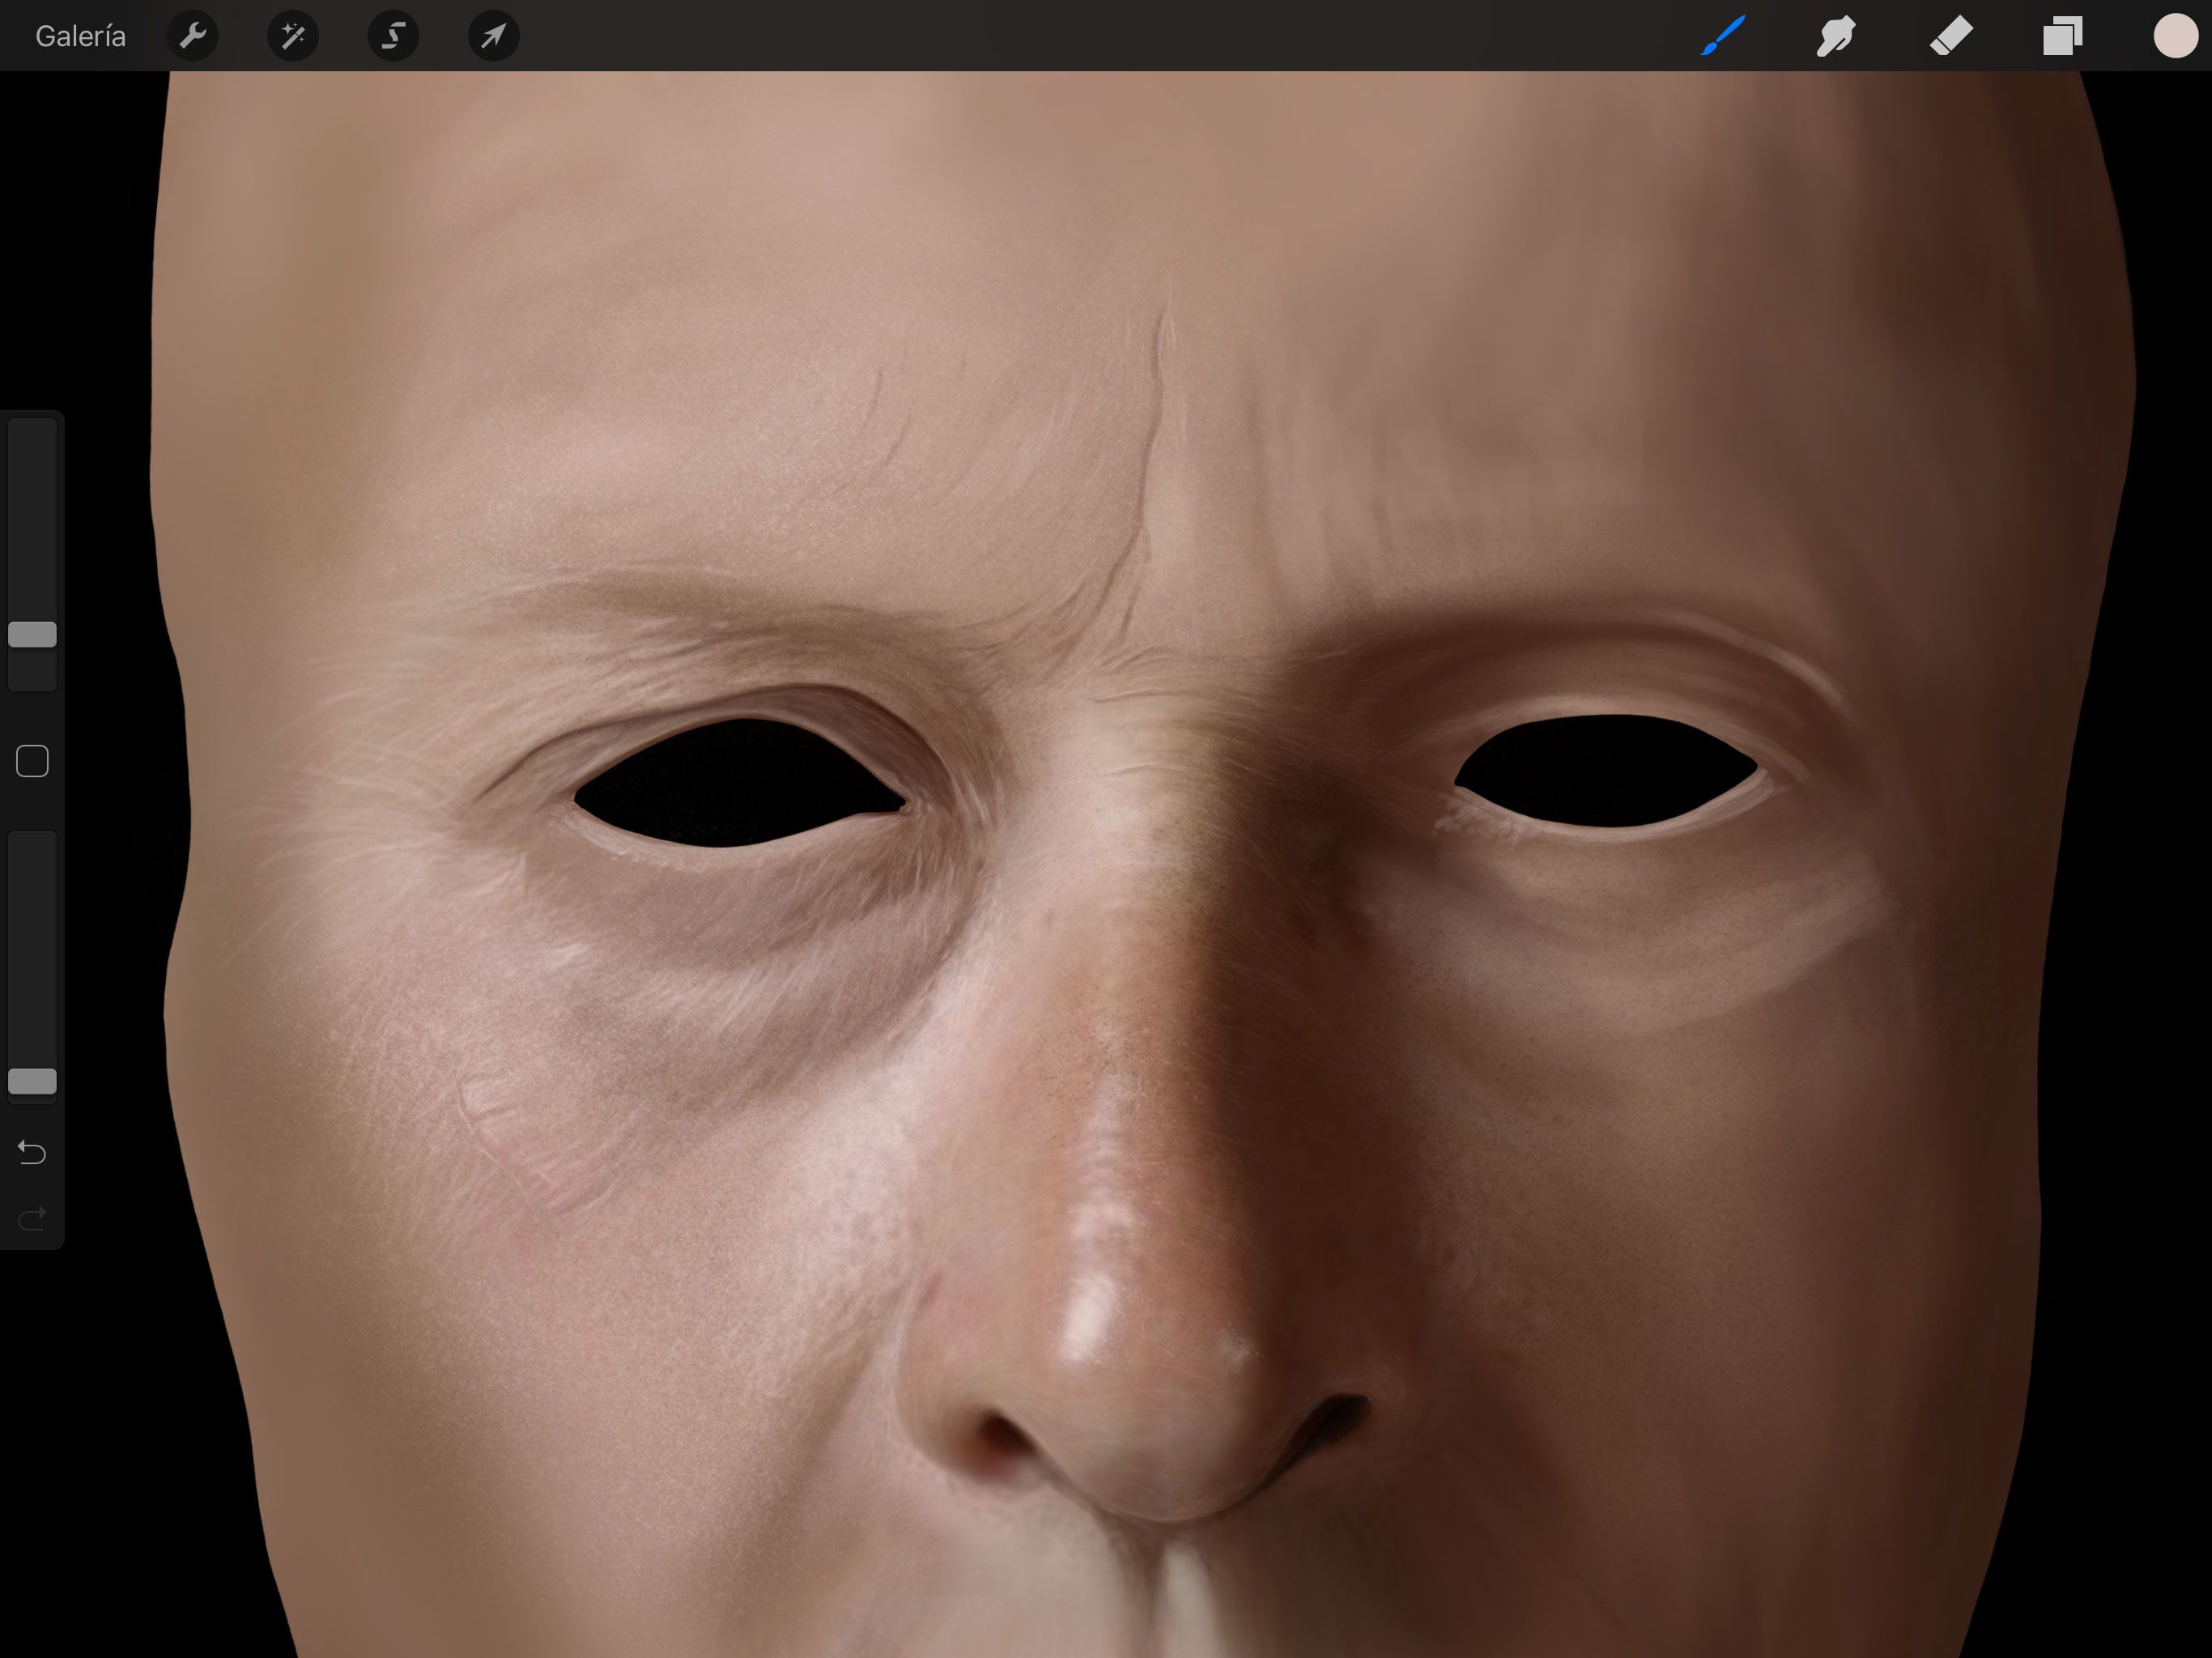Tap the square Modify button in sidebar
This screenshot has height=1658, width=2212.
point(32,761)
